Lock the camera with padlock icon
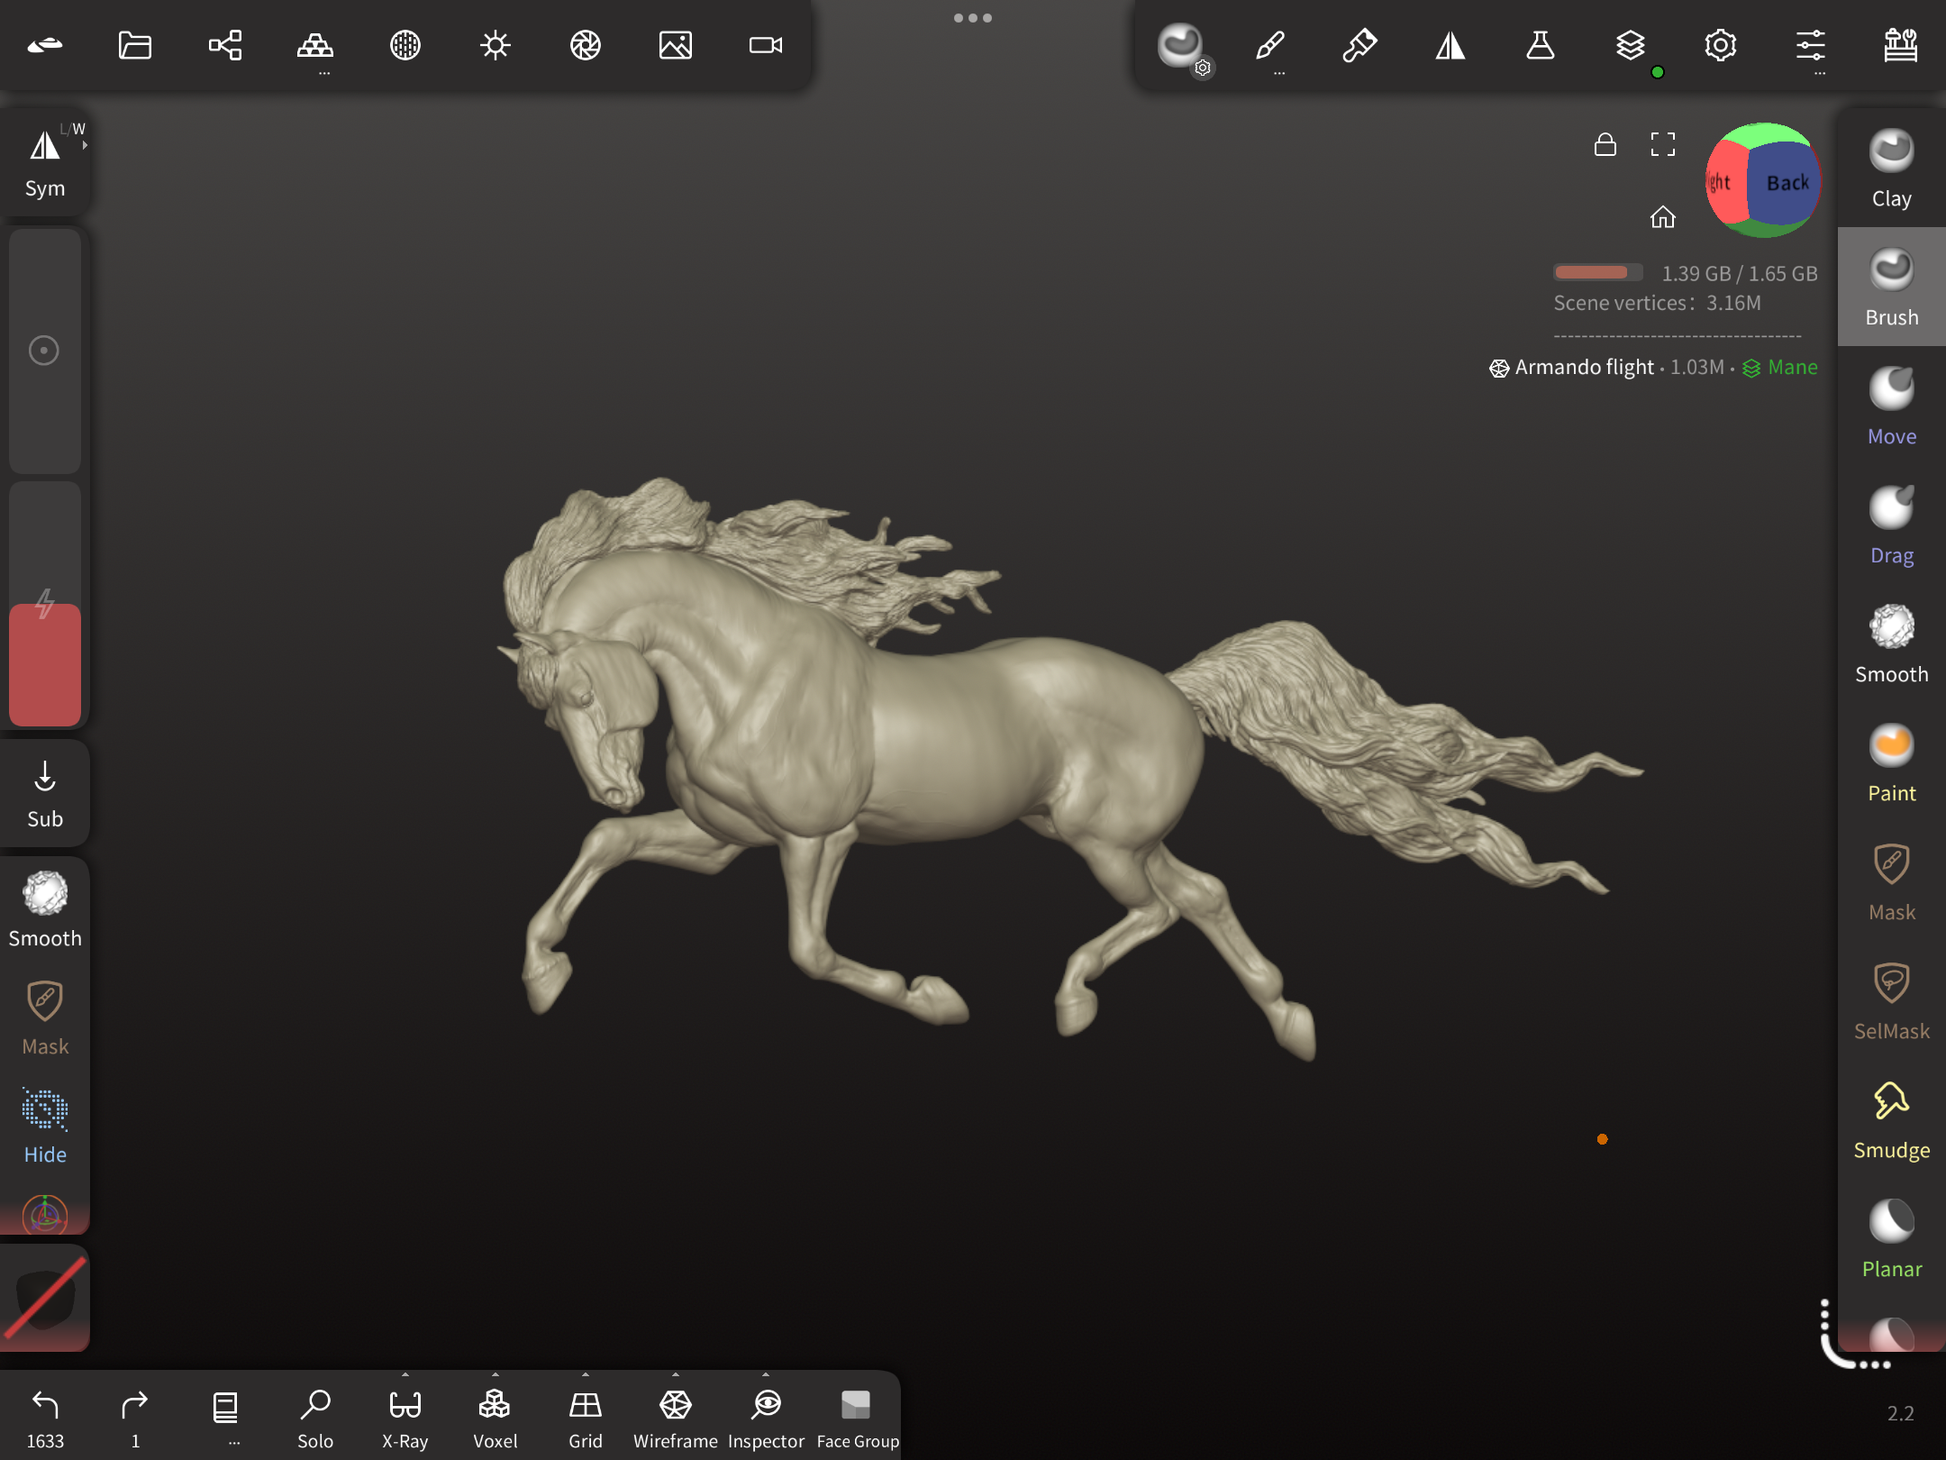This screenshot has height=1460, width=1946. [x=1604, y=145]
